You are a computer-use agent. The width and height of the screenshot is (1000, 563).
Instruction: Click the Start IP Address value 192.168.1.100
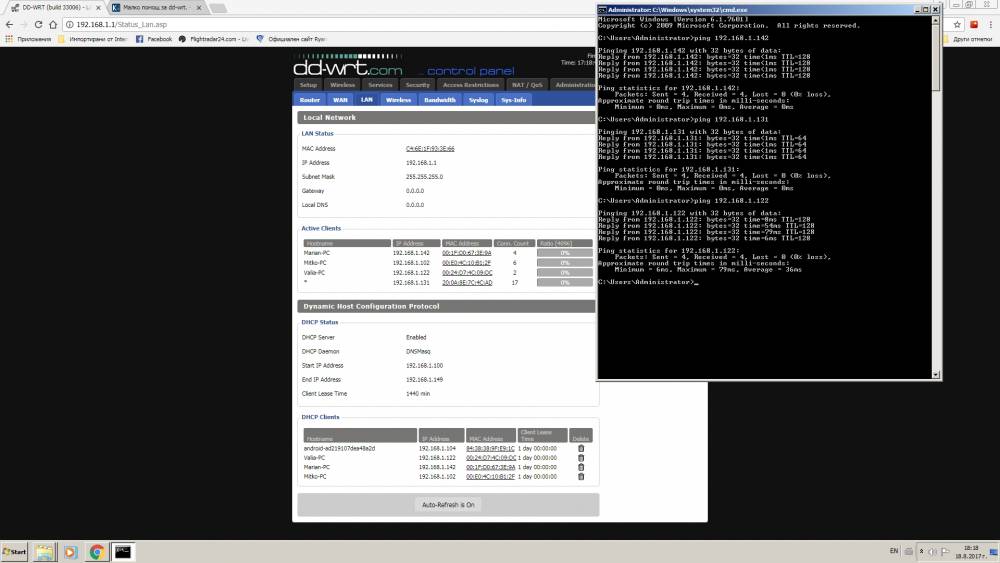coord(424,366)
